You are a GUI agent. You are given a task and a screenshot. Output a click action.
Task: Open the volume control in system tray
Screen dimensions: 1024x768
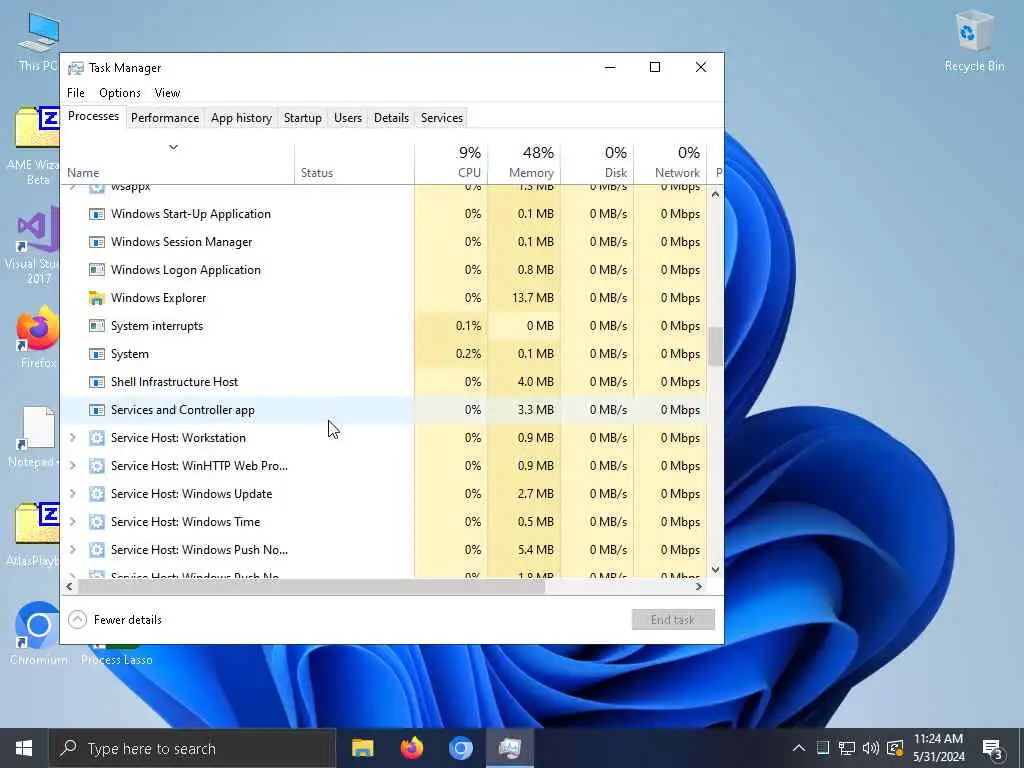point(870,748)
